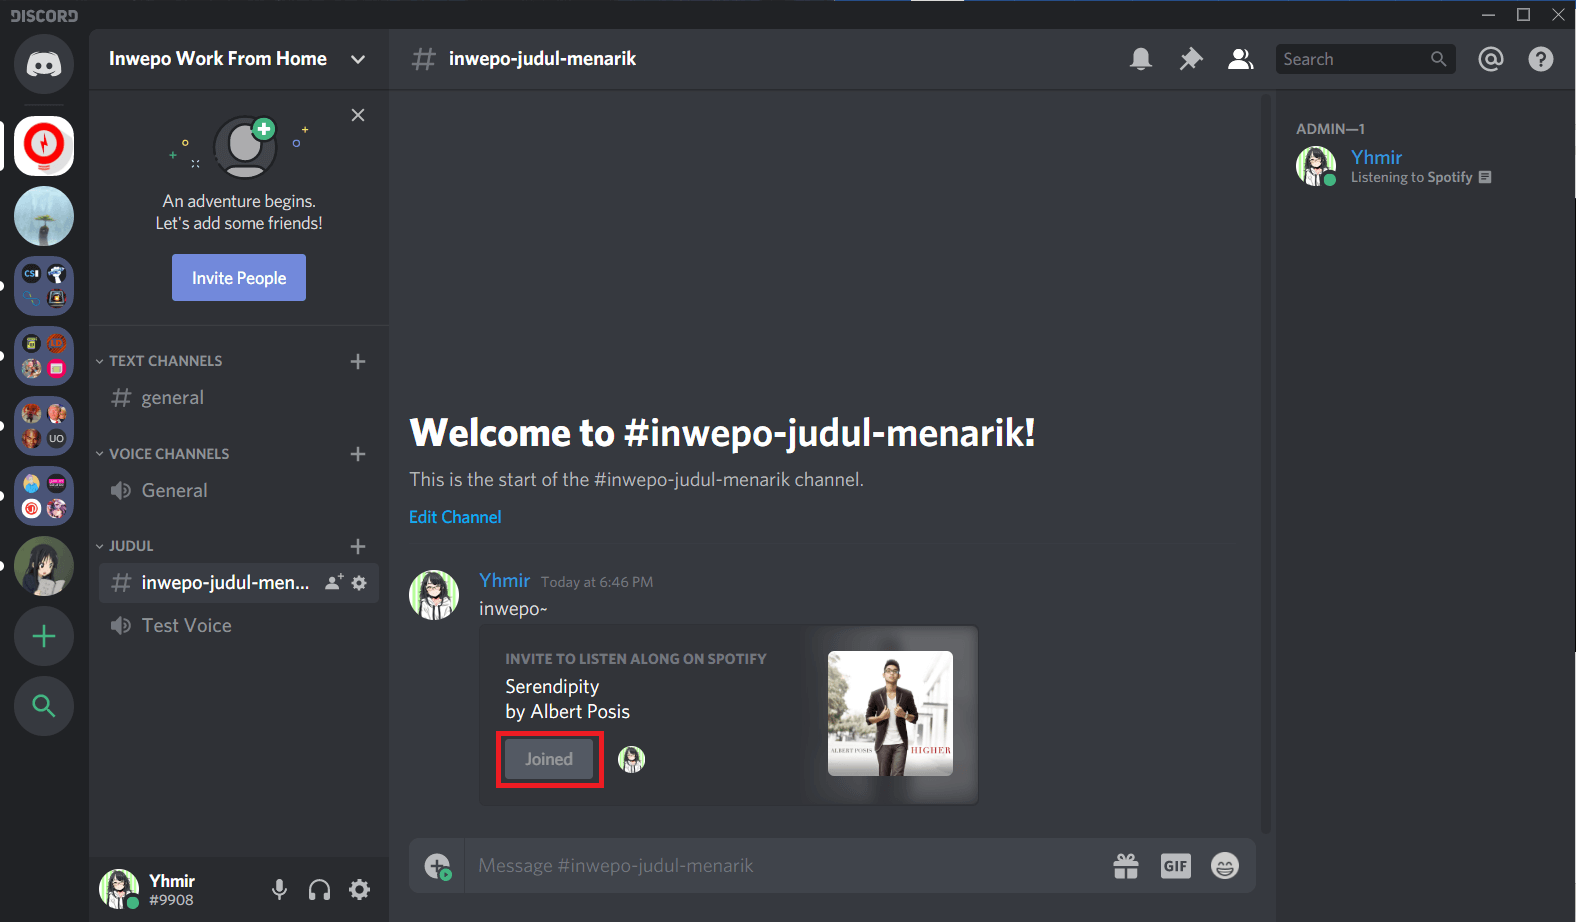This screenshot has width=1576, height=922.
Task: Click the message timestamp Today at 6:46 PM
Action: pos(597,582)
